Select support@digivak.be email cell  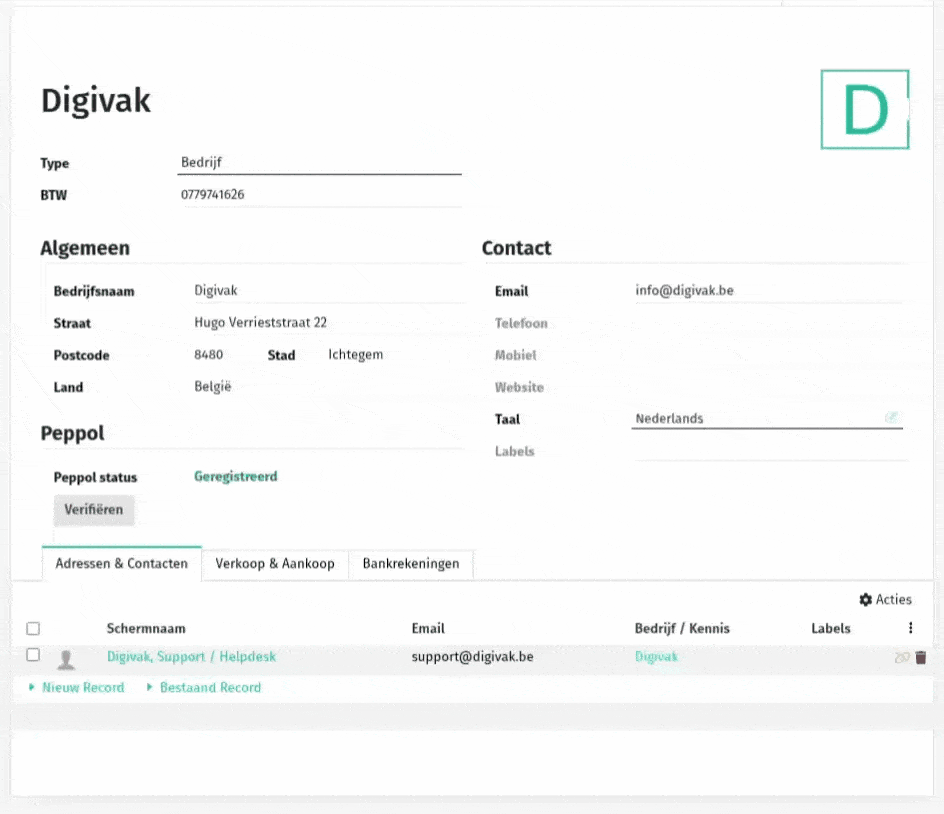pos(473,656)
